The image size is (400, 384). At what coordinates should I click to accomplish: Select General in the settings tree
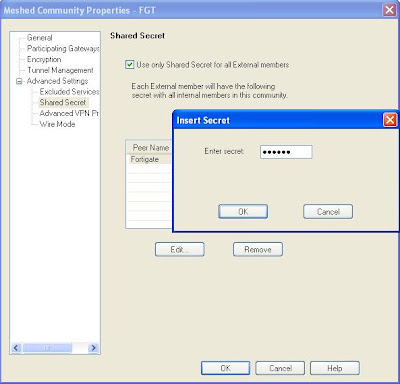(x=39, y=38)
